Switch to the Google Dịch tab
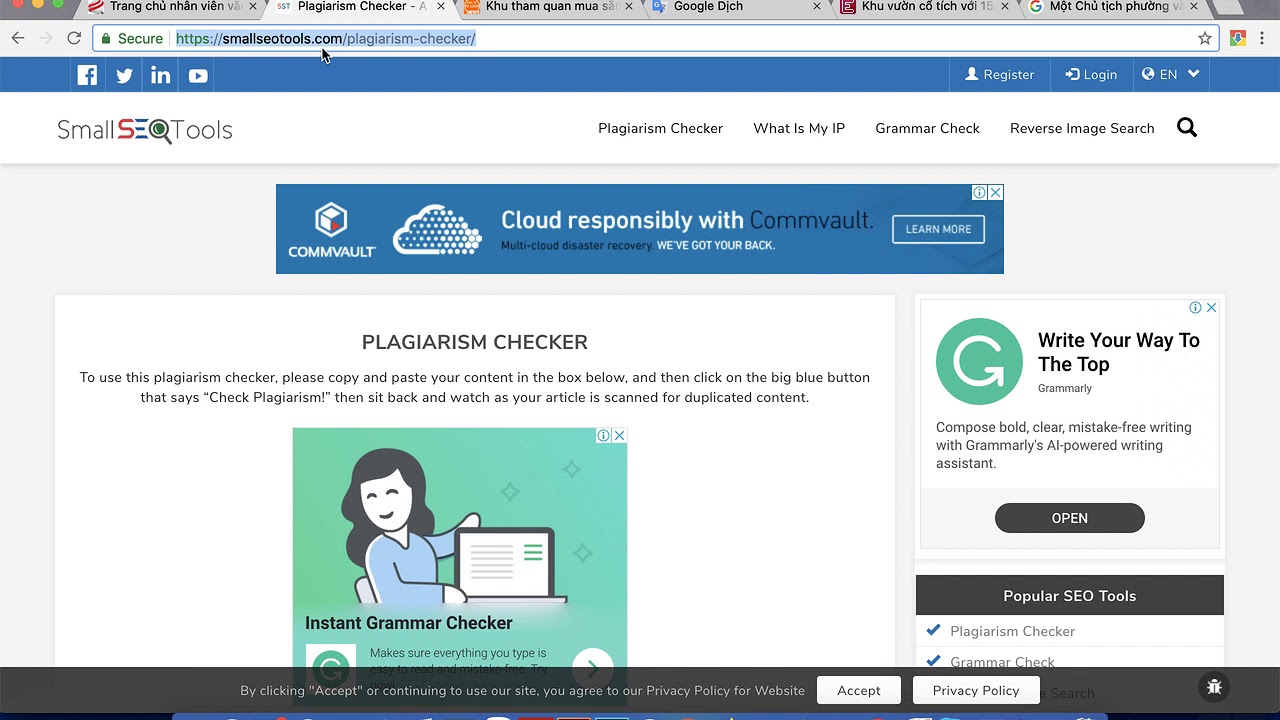 (x=730, y=7)
